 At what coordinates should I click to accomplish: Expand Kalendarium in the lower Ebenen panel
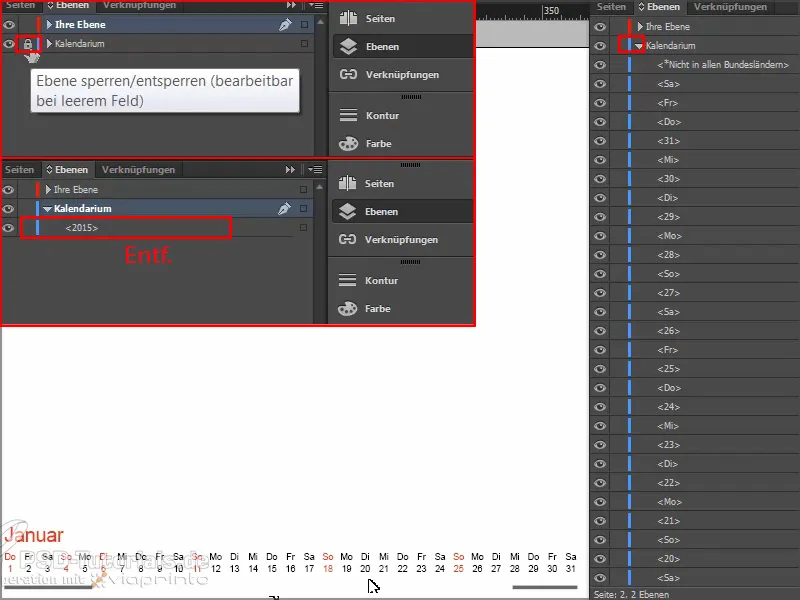tap(47, 208)
